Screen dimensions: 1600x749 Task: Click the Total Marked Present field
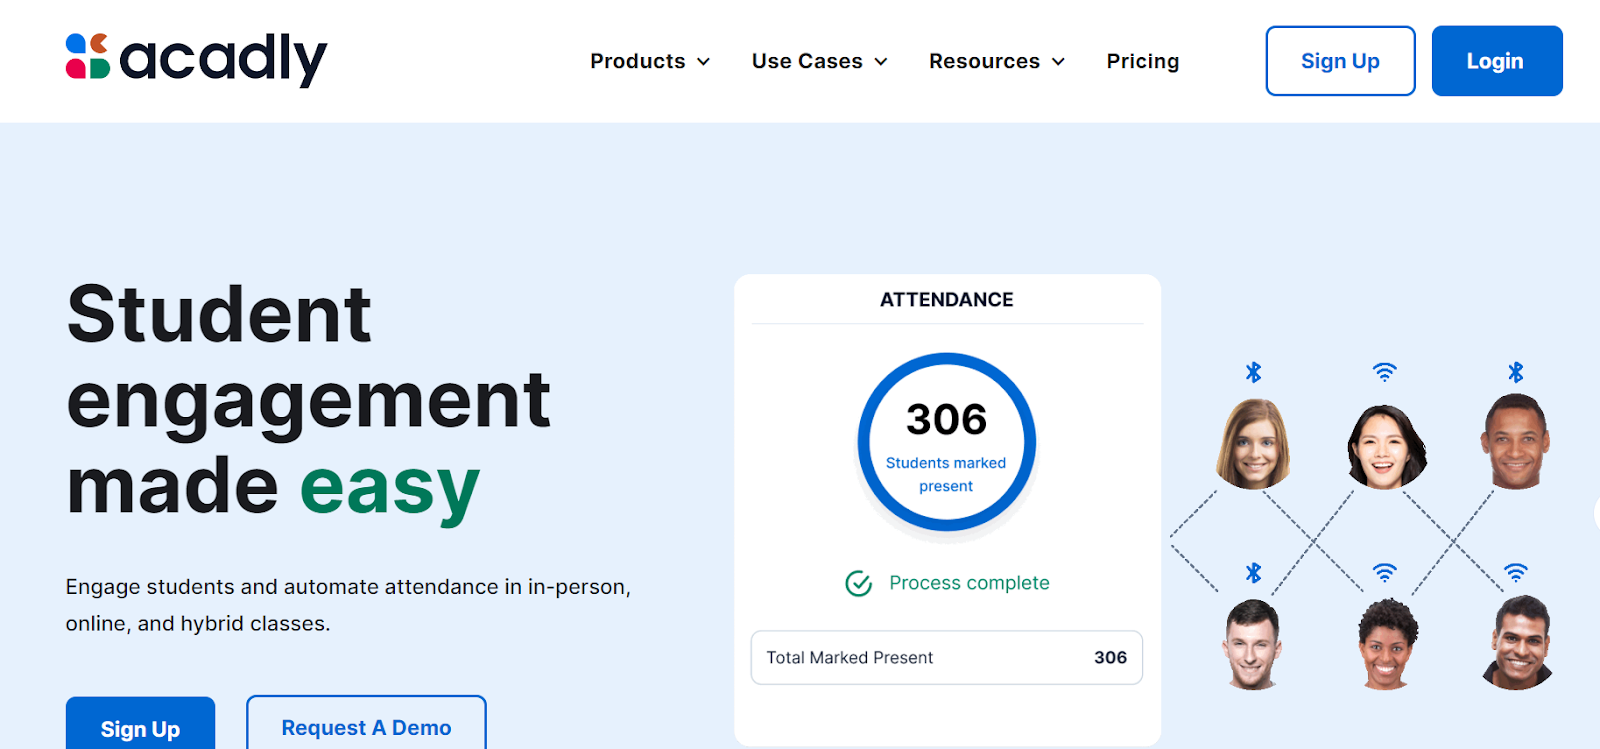click(946, 657)
